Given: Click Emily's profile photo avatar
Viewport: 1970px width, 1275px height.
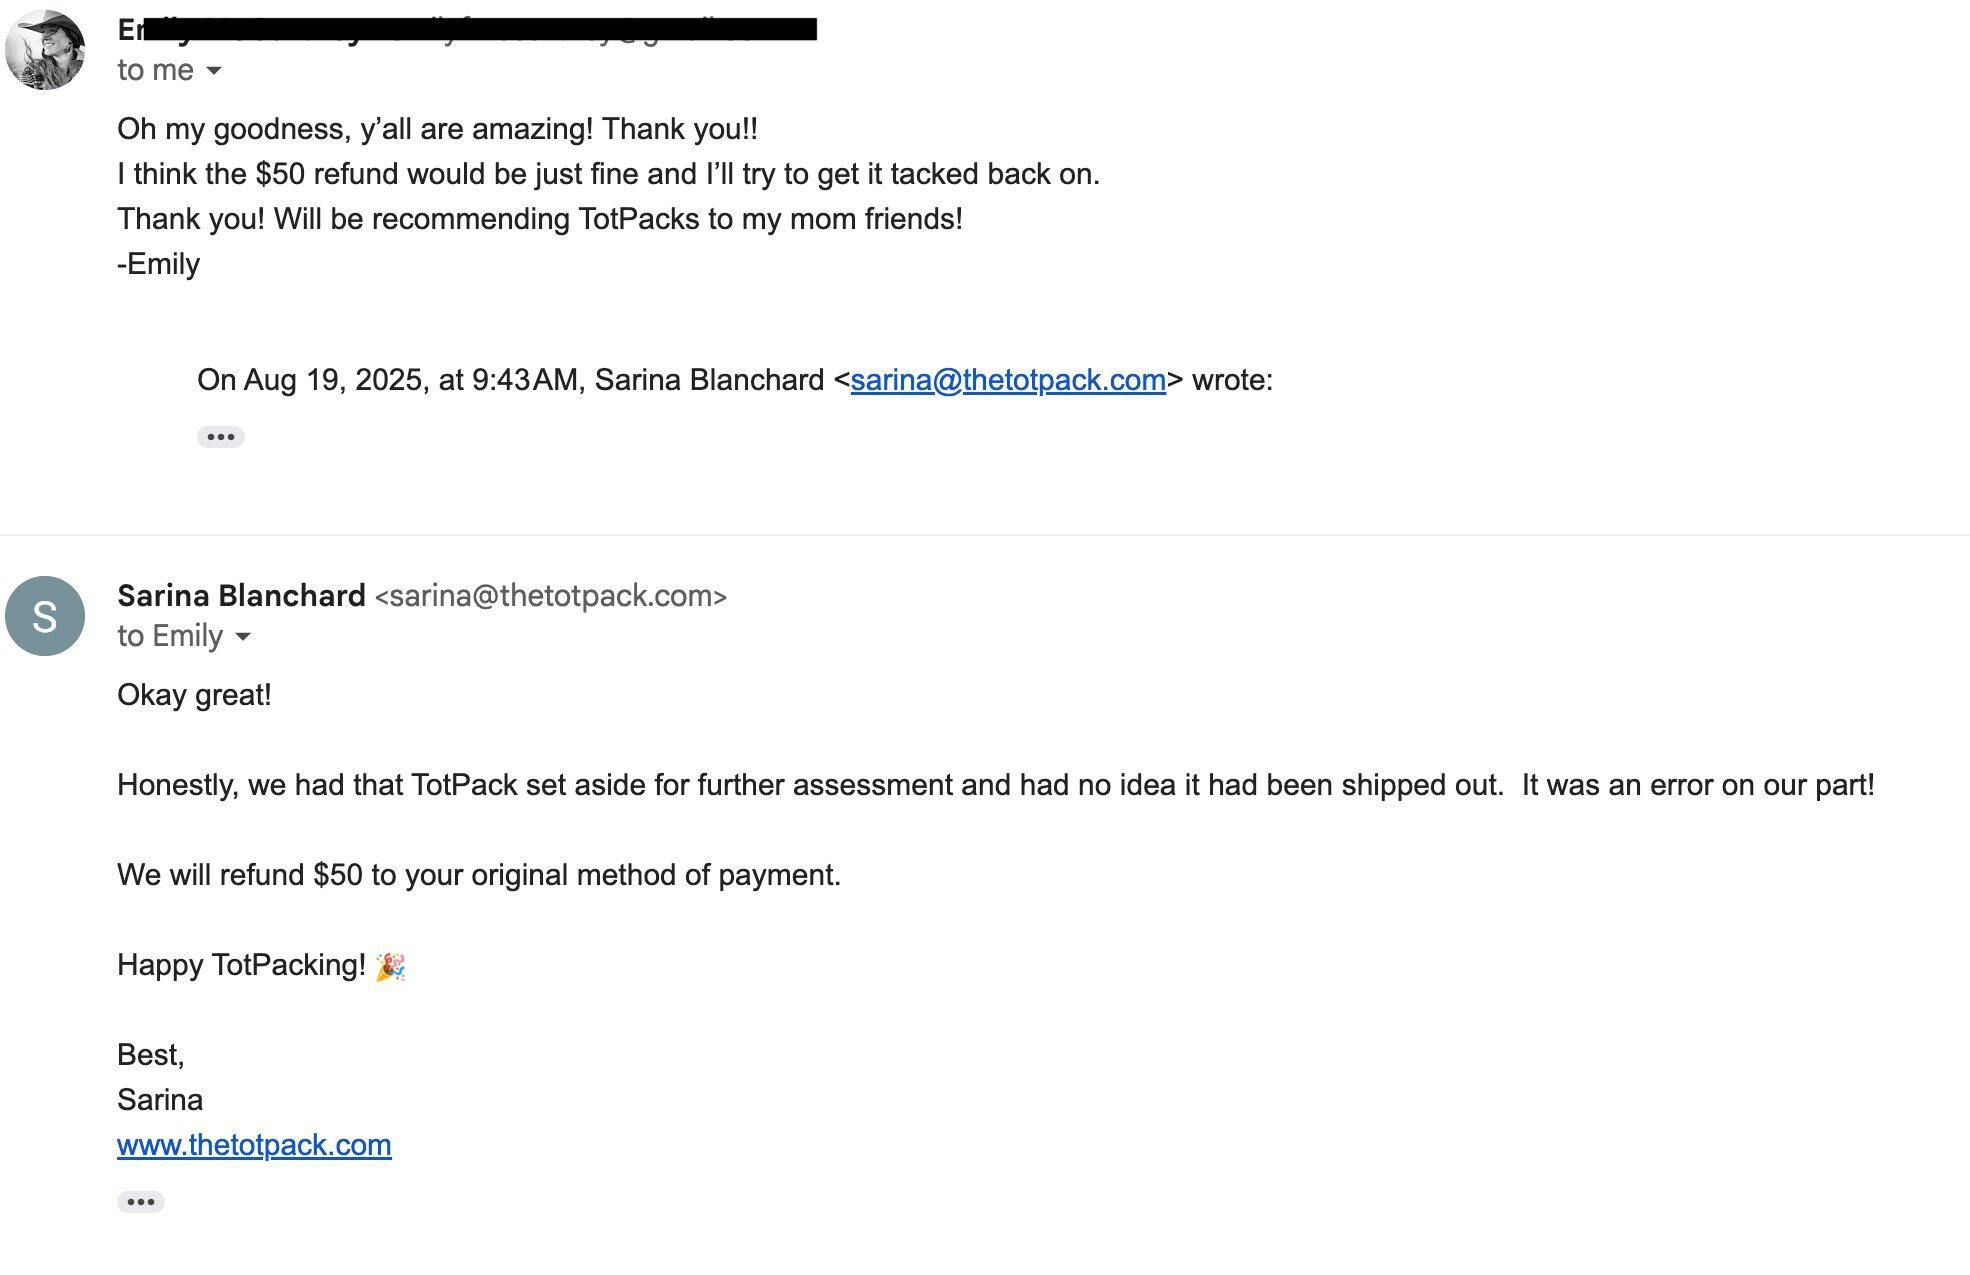Looking at the screenshot, I should coord(45,50).
